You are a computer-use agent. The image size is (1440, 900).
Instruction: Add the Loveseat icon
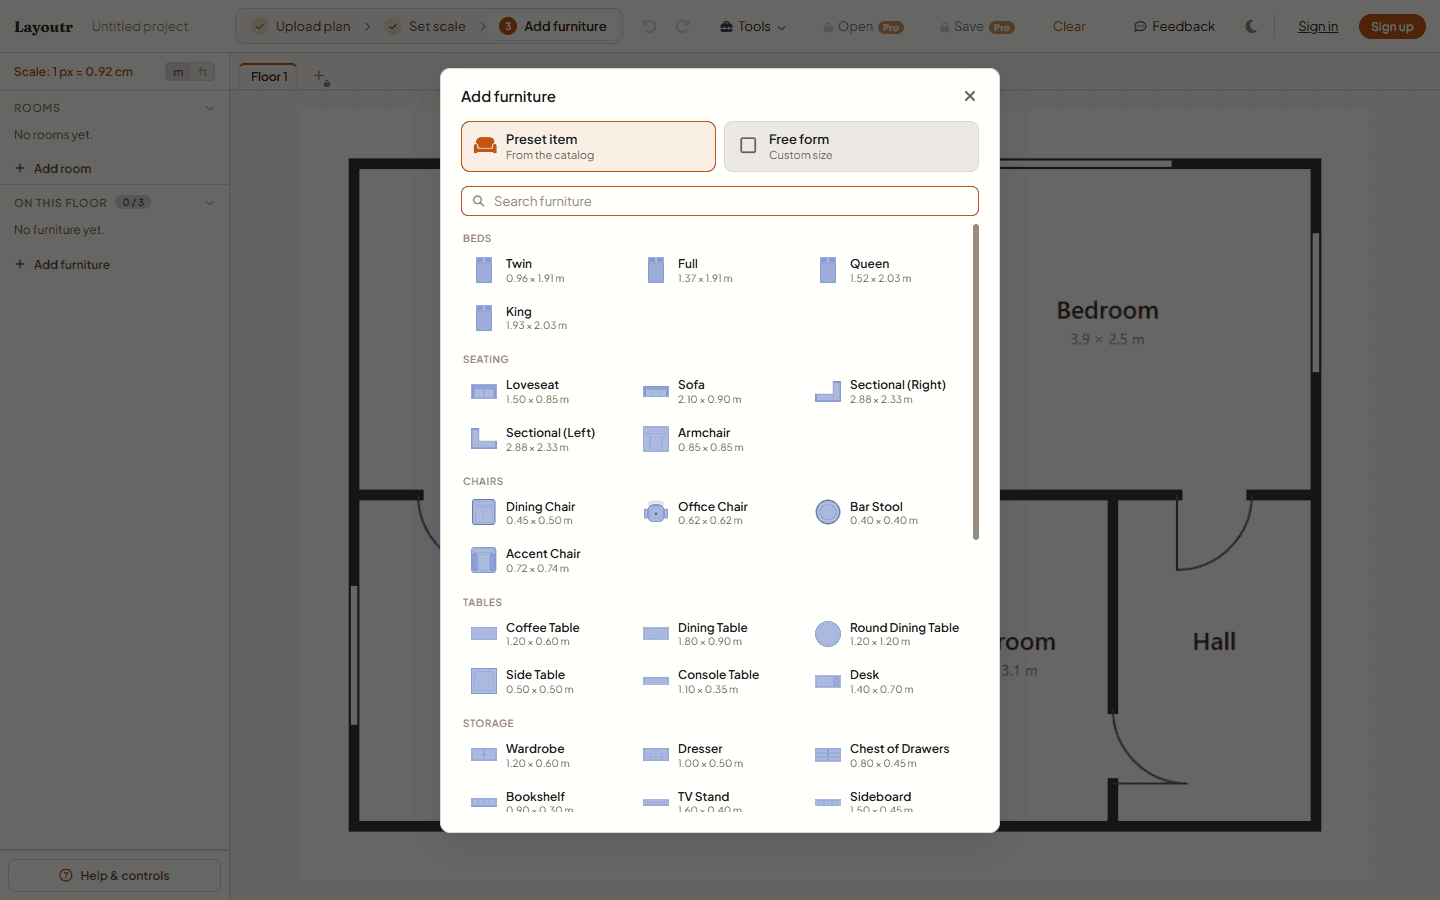(484, 392)
